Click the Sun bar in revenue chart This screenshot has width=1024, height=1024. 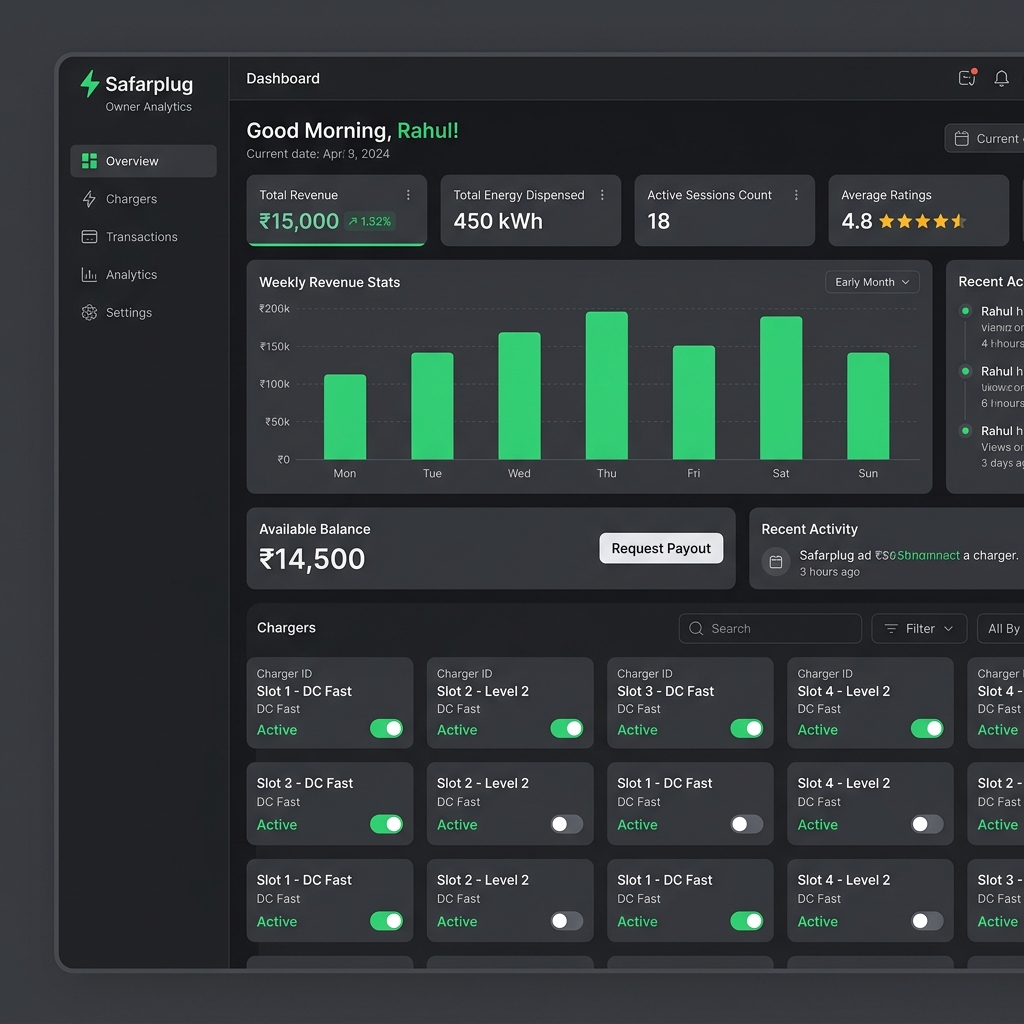(x=868, y=406)
